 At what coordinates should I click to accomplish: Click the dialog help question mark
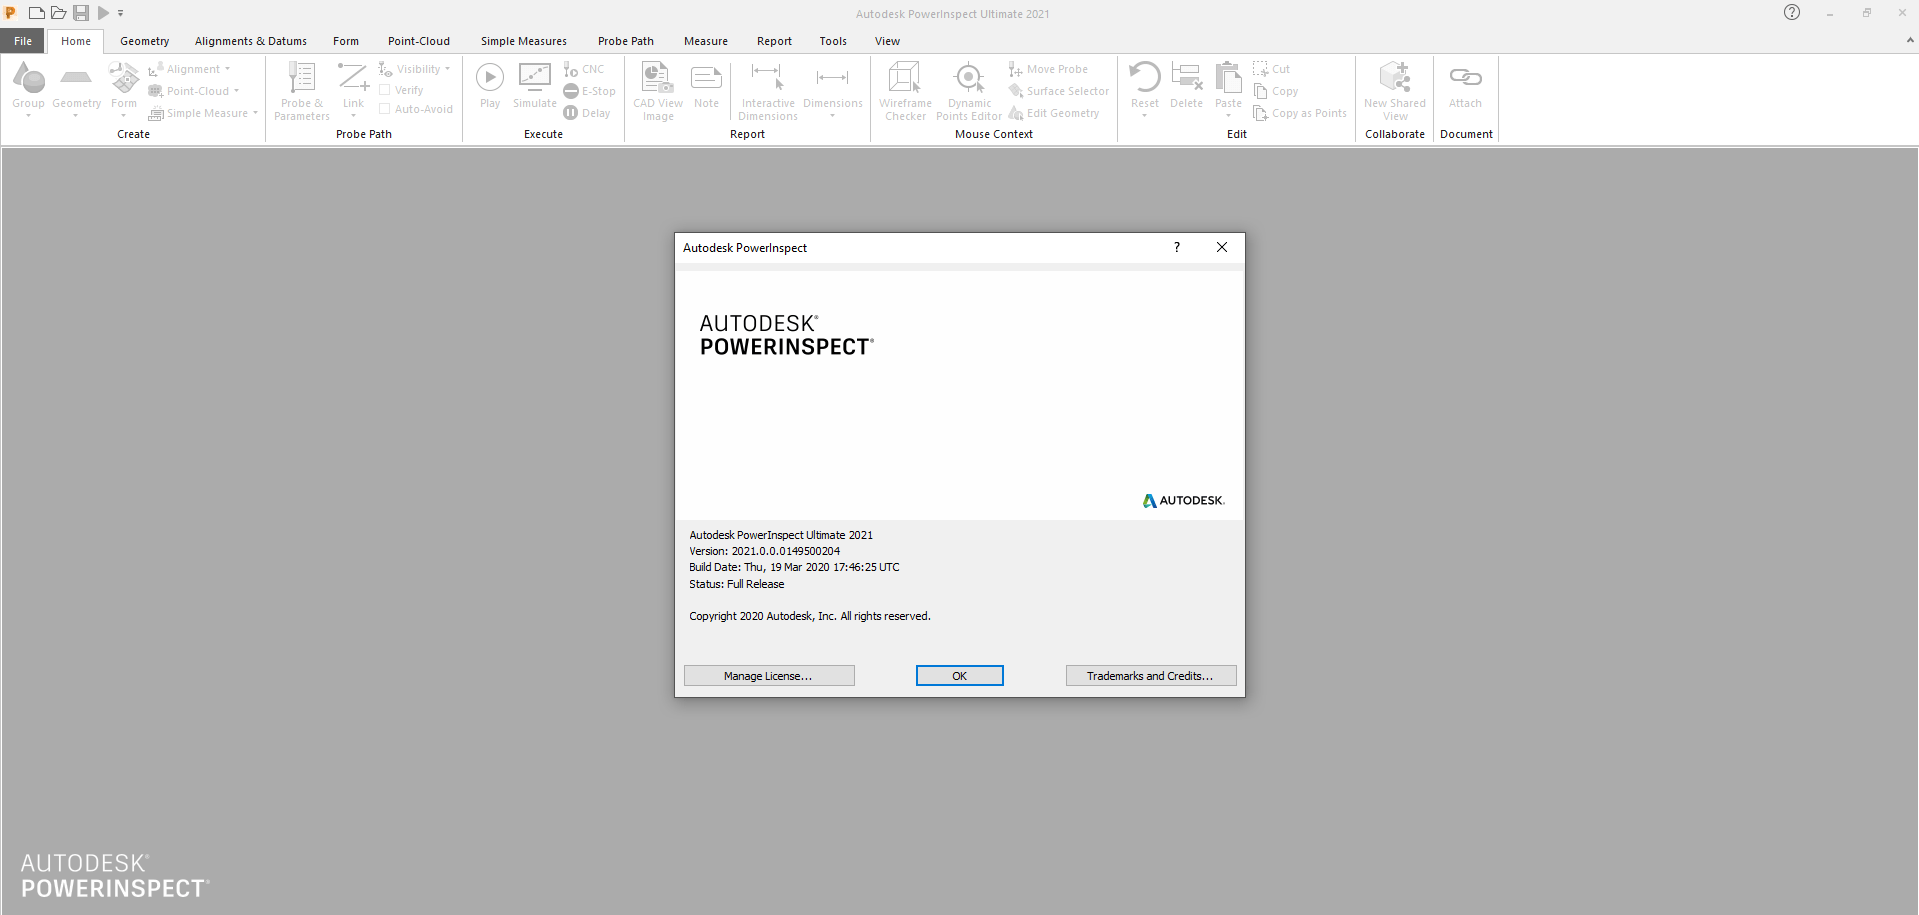[1177, 247]
